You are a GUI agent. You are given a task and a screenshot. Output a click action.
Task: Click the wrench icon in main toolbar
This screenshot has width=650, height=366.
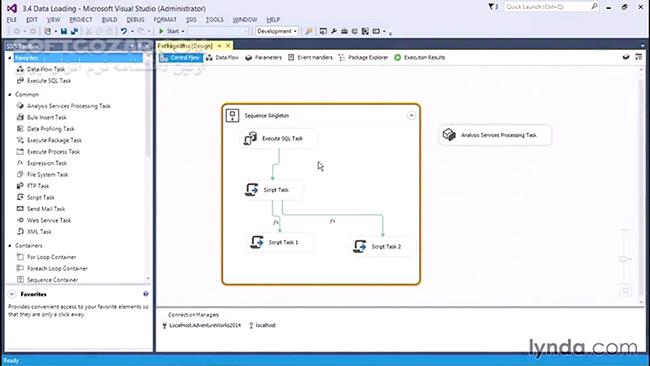coord(334,31)
